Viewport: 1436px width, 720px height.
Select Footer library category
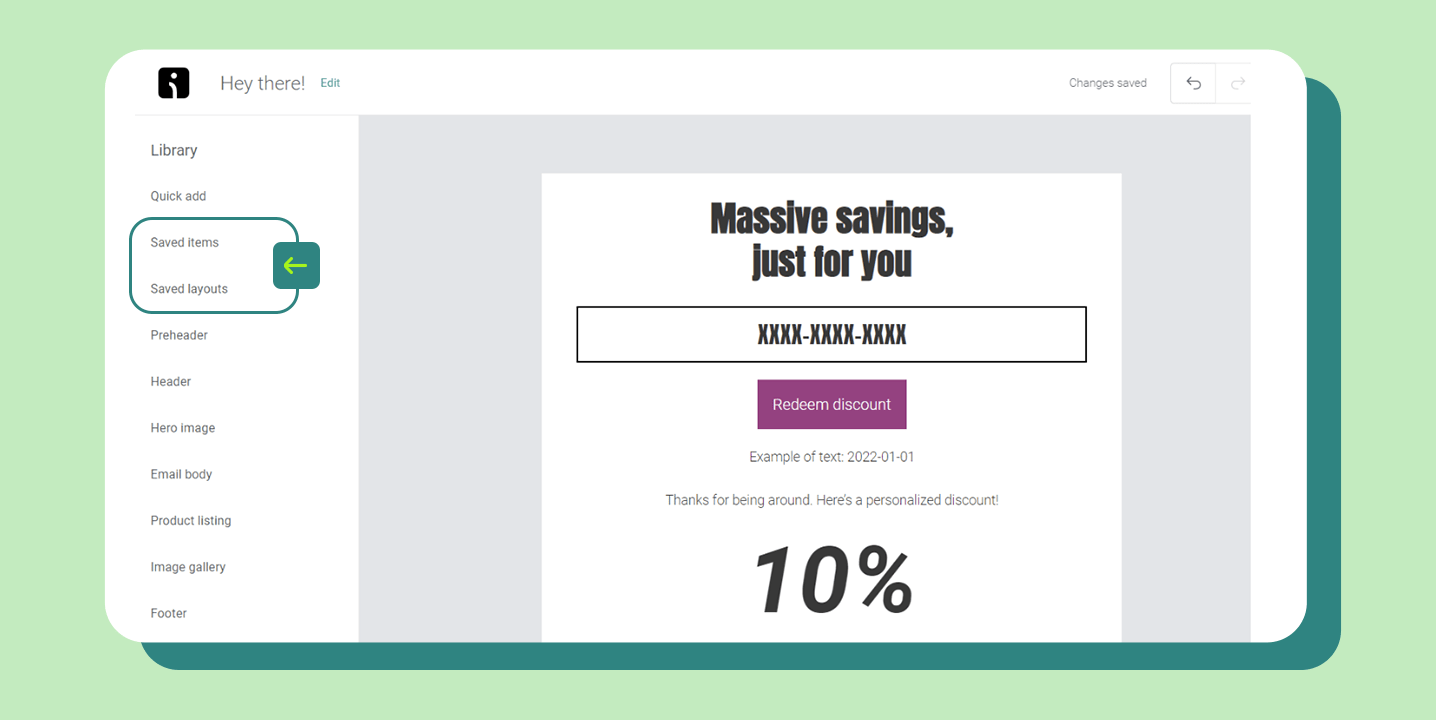coord(169,613)
